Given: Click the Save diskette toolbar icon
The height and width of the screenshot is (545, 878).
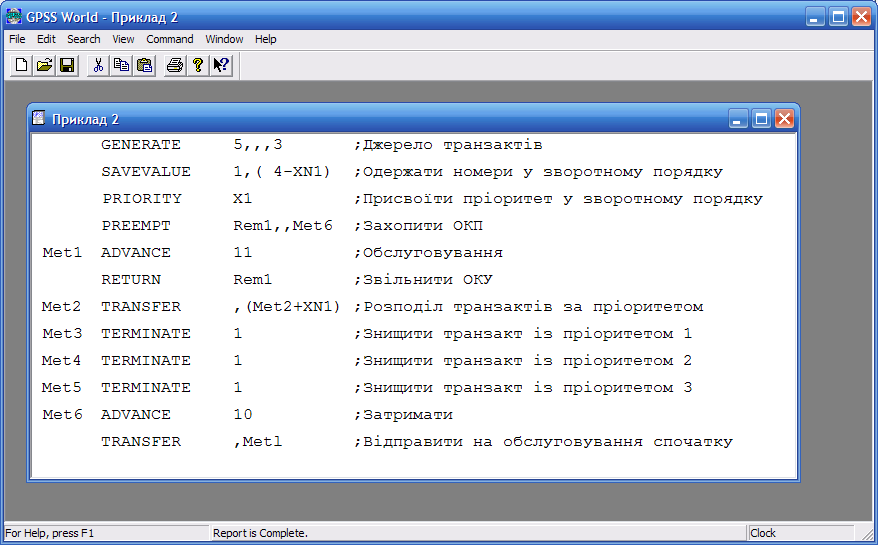Looking at the screenshot, I should point(67,66).
